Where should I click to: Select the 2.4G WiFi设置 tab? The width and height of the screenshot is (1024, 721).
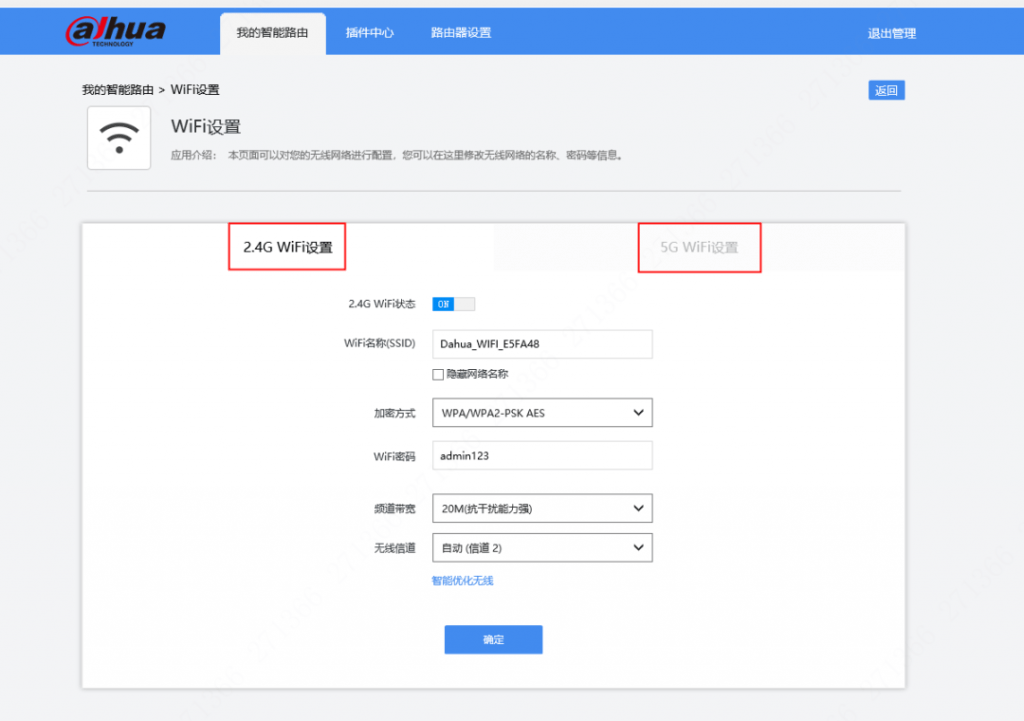coord(286,246)
